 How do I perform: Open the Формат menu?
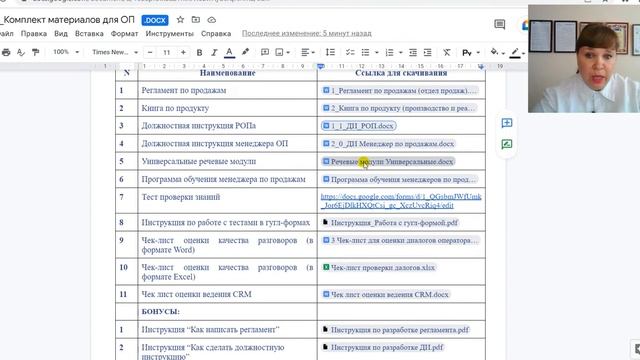point(124,33)
